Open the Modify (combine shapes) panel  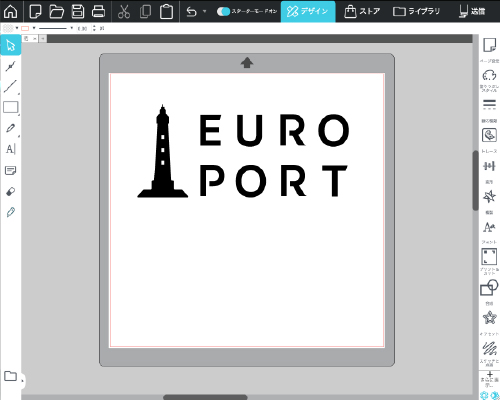(489, 288)
